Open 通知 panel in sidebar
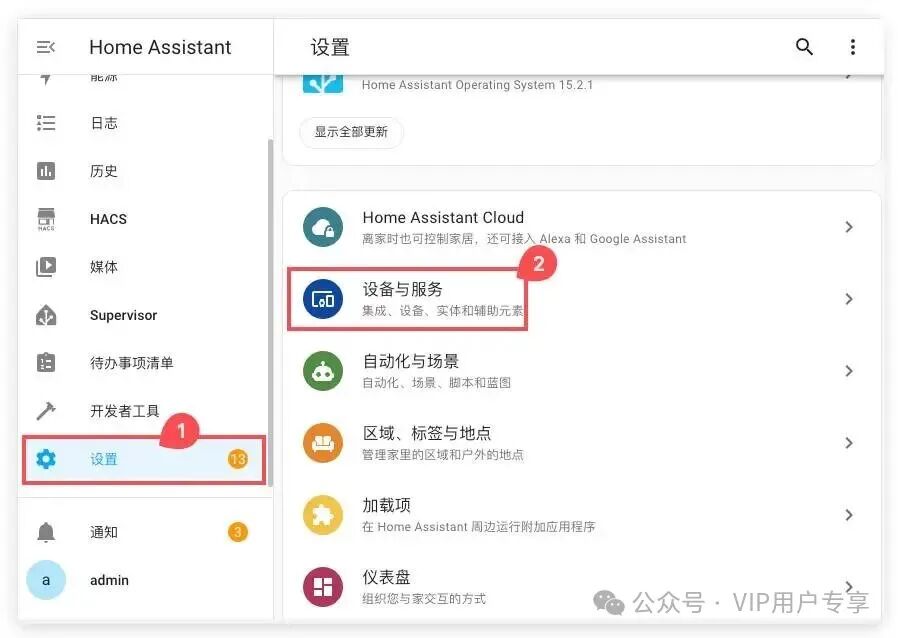 [x=143, y=532]
